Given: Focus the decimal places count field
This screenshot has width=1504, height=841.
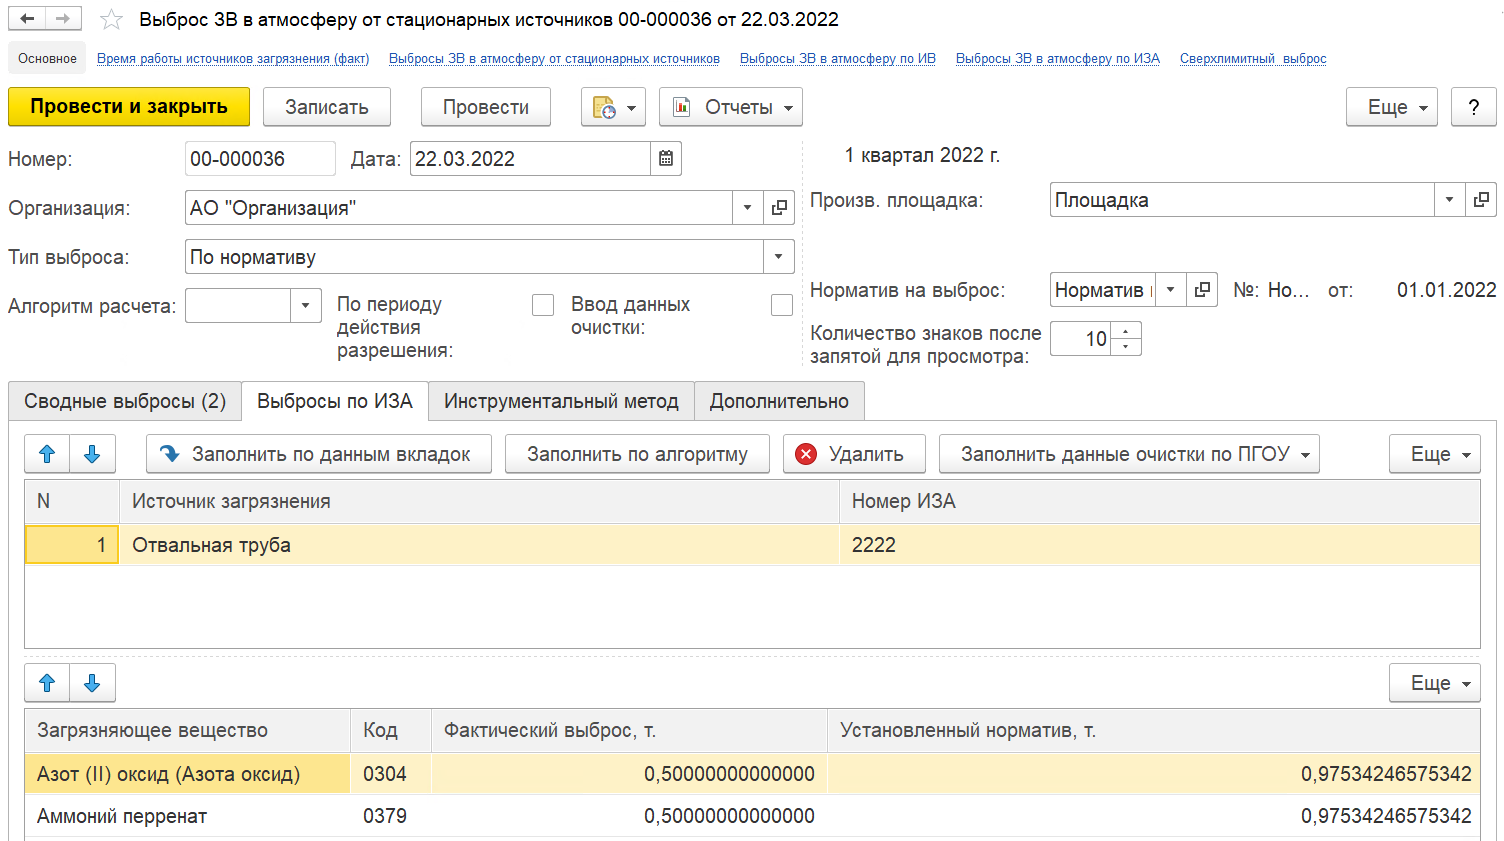Looking at the screenshot, I should [x=1081, y=339].
